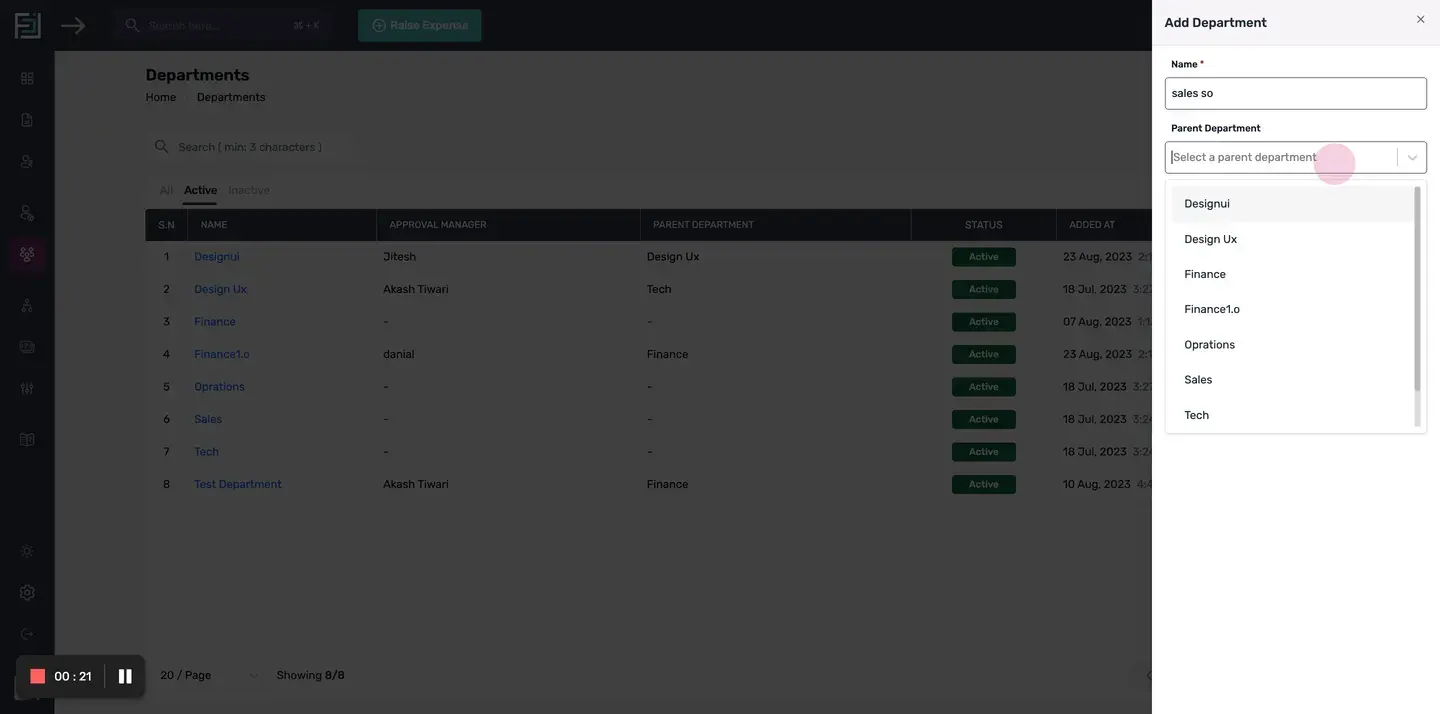Click the dropdown list scrollbar
This screenshot has height=714, width=1440.
pos(1417,290)
